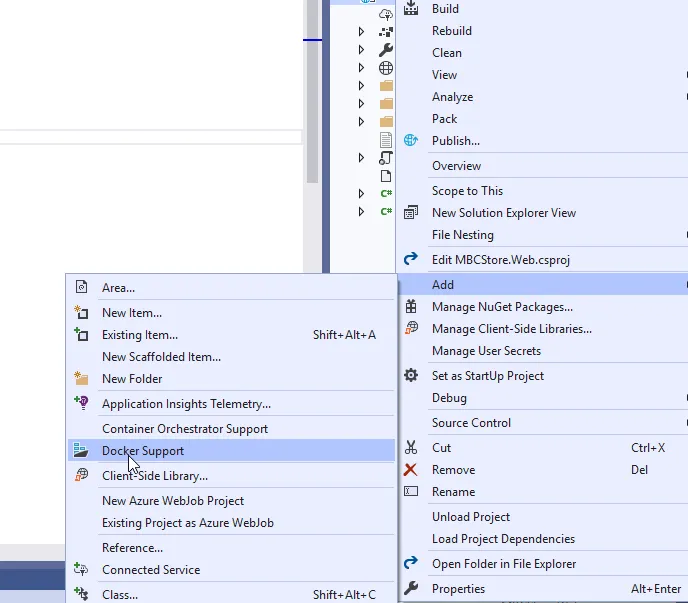Viewport: 688px width, 603px height.
Task: Click the Manage NuGet Packages icon
Action: (x=411, y=306)
